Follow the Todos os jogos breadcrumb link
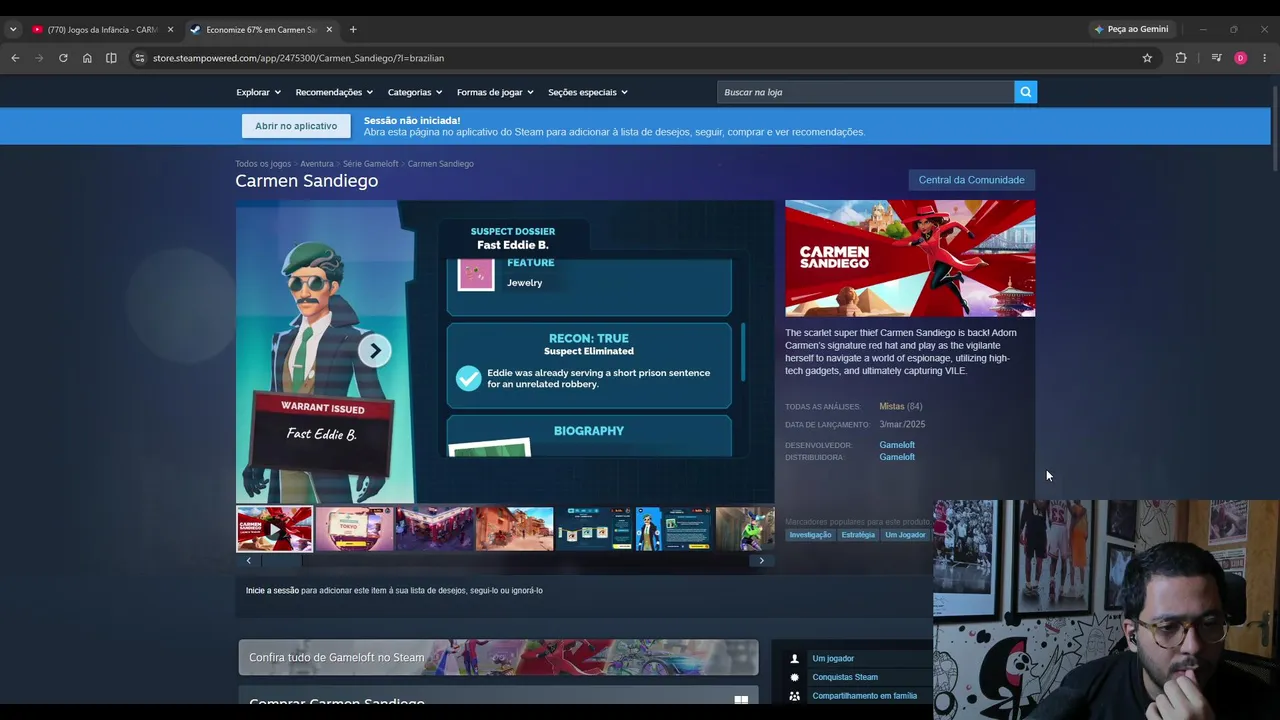This screenshot has width=1280, height=720. click(263, 164)
